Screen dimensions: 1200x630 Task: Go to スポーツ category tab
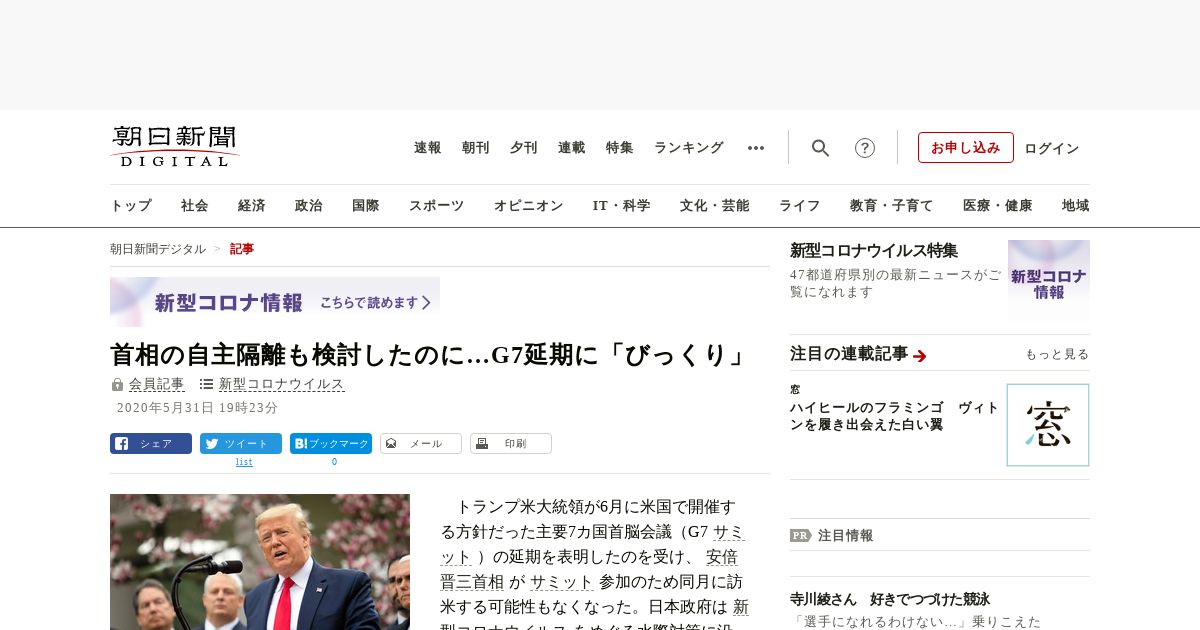pos(437,206)
